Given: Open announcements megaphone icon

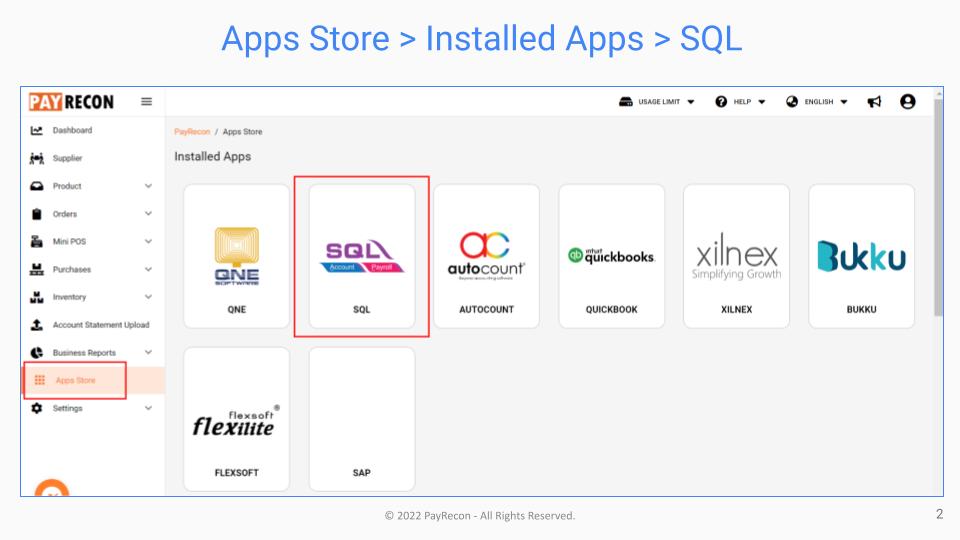Looking at the screenshot, I should 874,102.
